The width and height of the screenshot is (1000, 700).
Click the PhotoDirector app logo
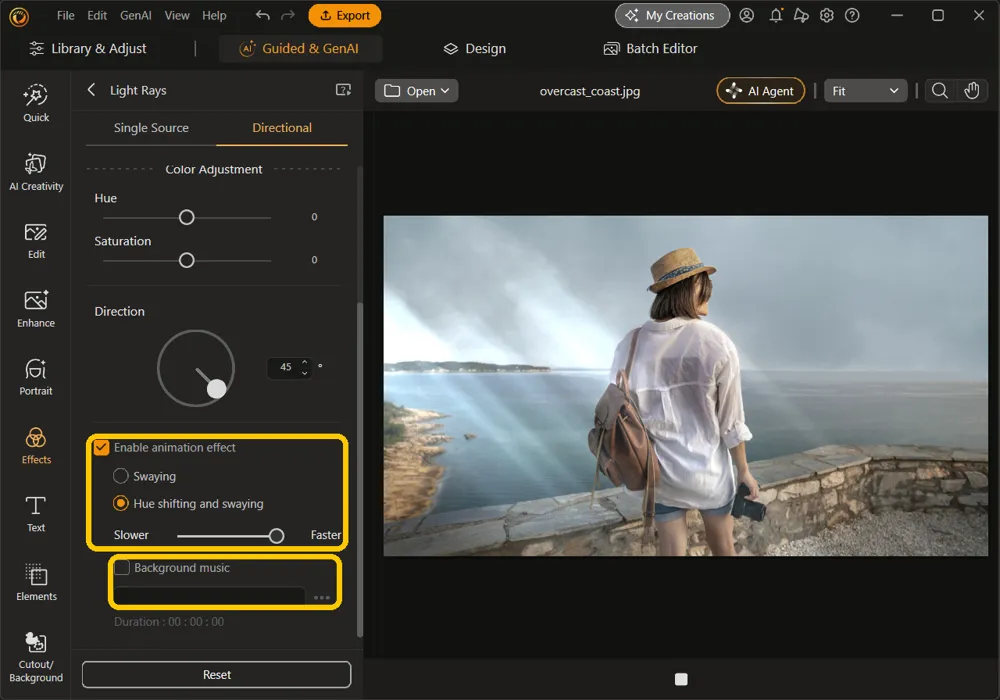pos(19,16)
